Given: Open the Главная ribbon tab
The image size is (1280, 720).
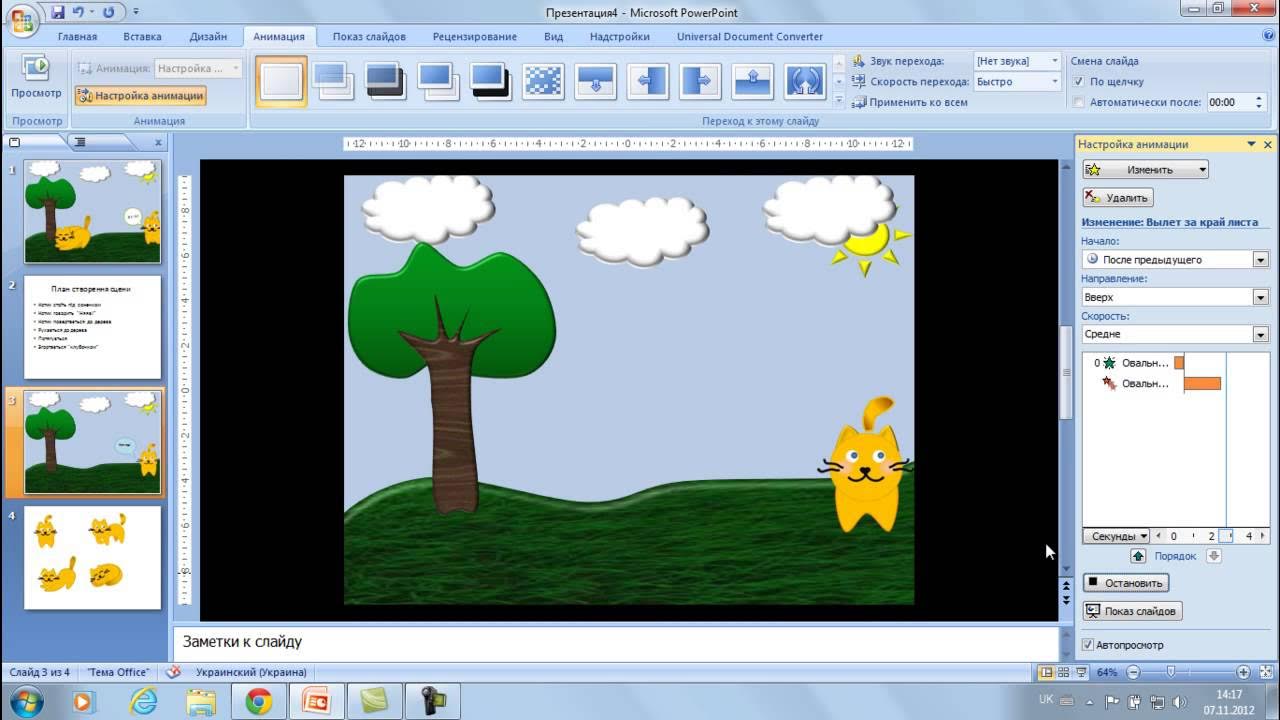Looking at the screenshot, I should pos(77,36).
